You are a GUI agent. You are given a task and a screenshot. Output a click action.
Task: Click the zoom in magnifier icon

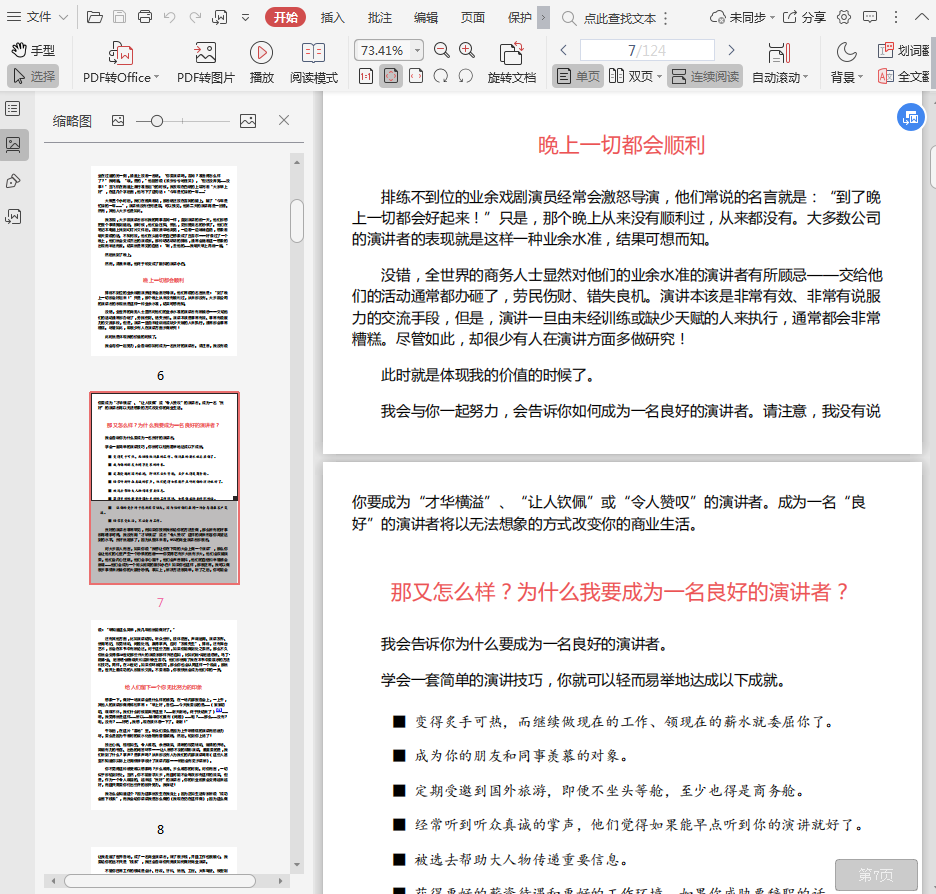[x=467, y=50]
